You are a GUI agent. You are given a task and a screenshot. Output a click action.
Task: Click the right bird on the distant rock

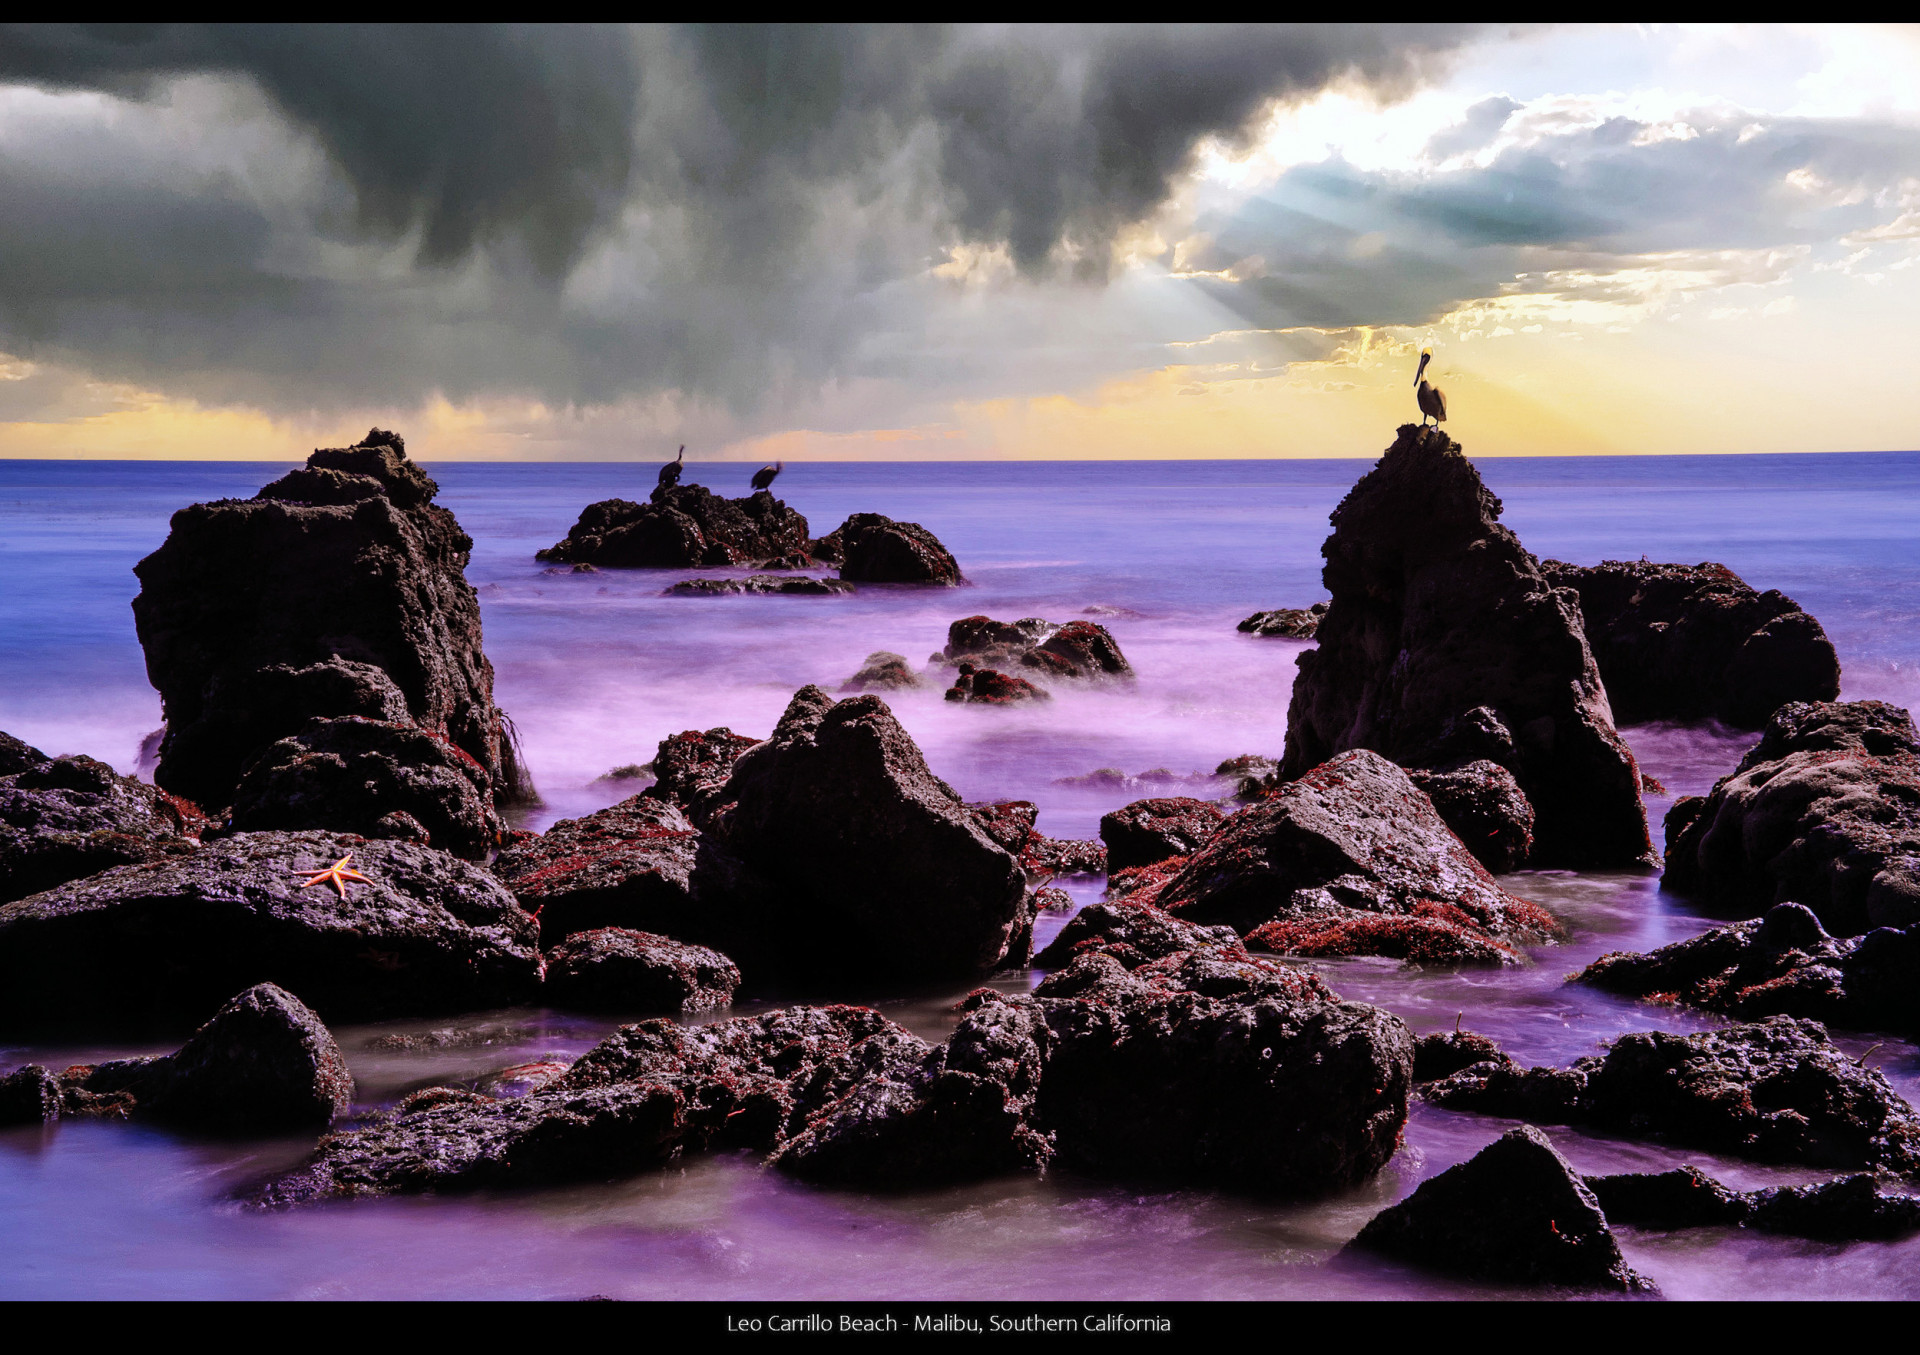coord(765,477)
